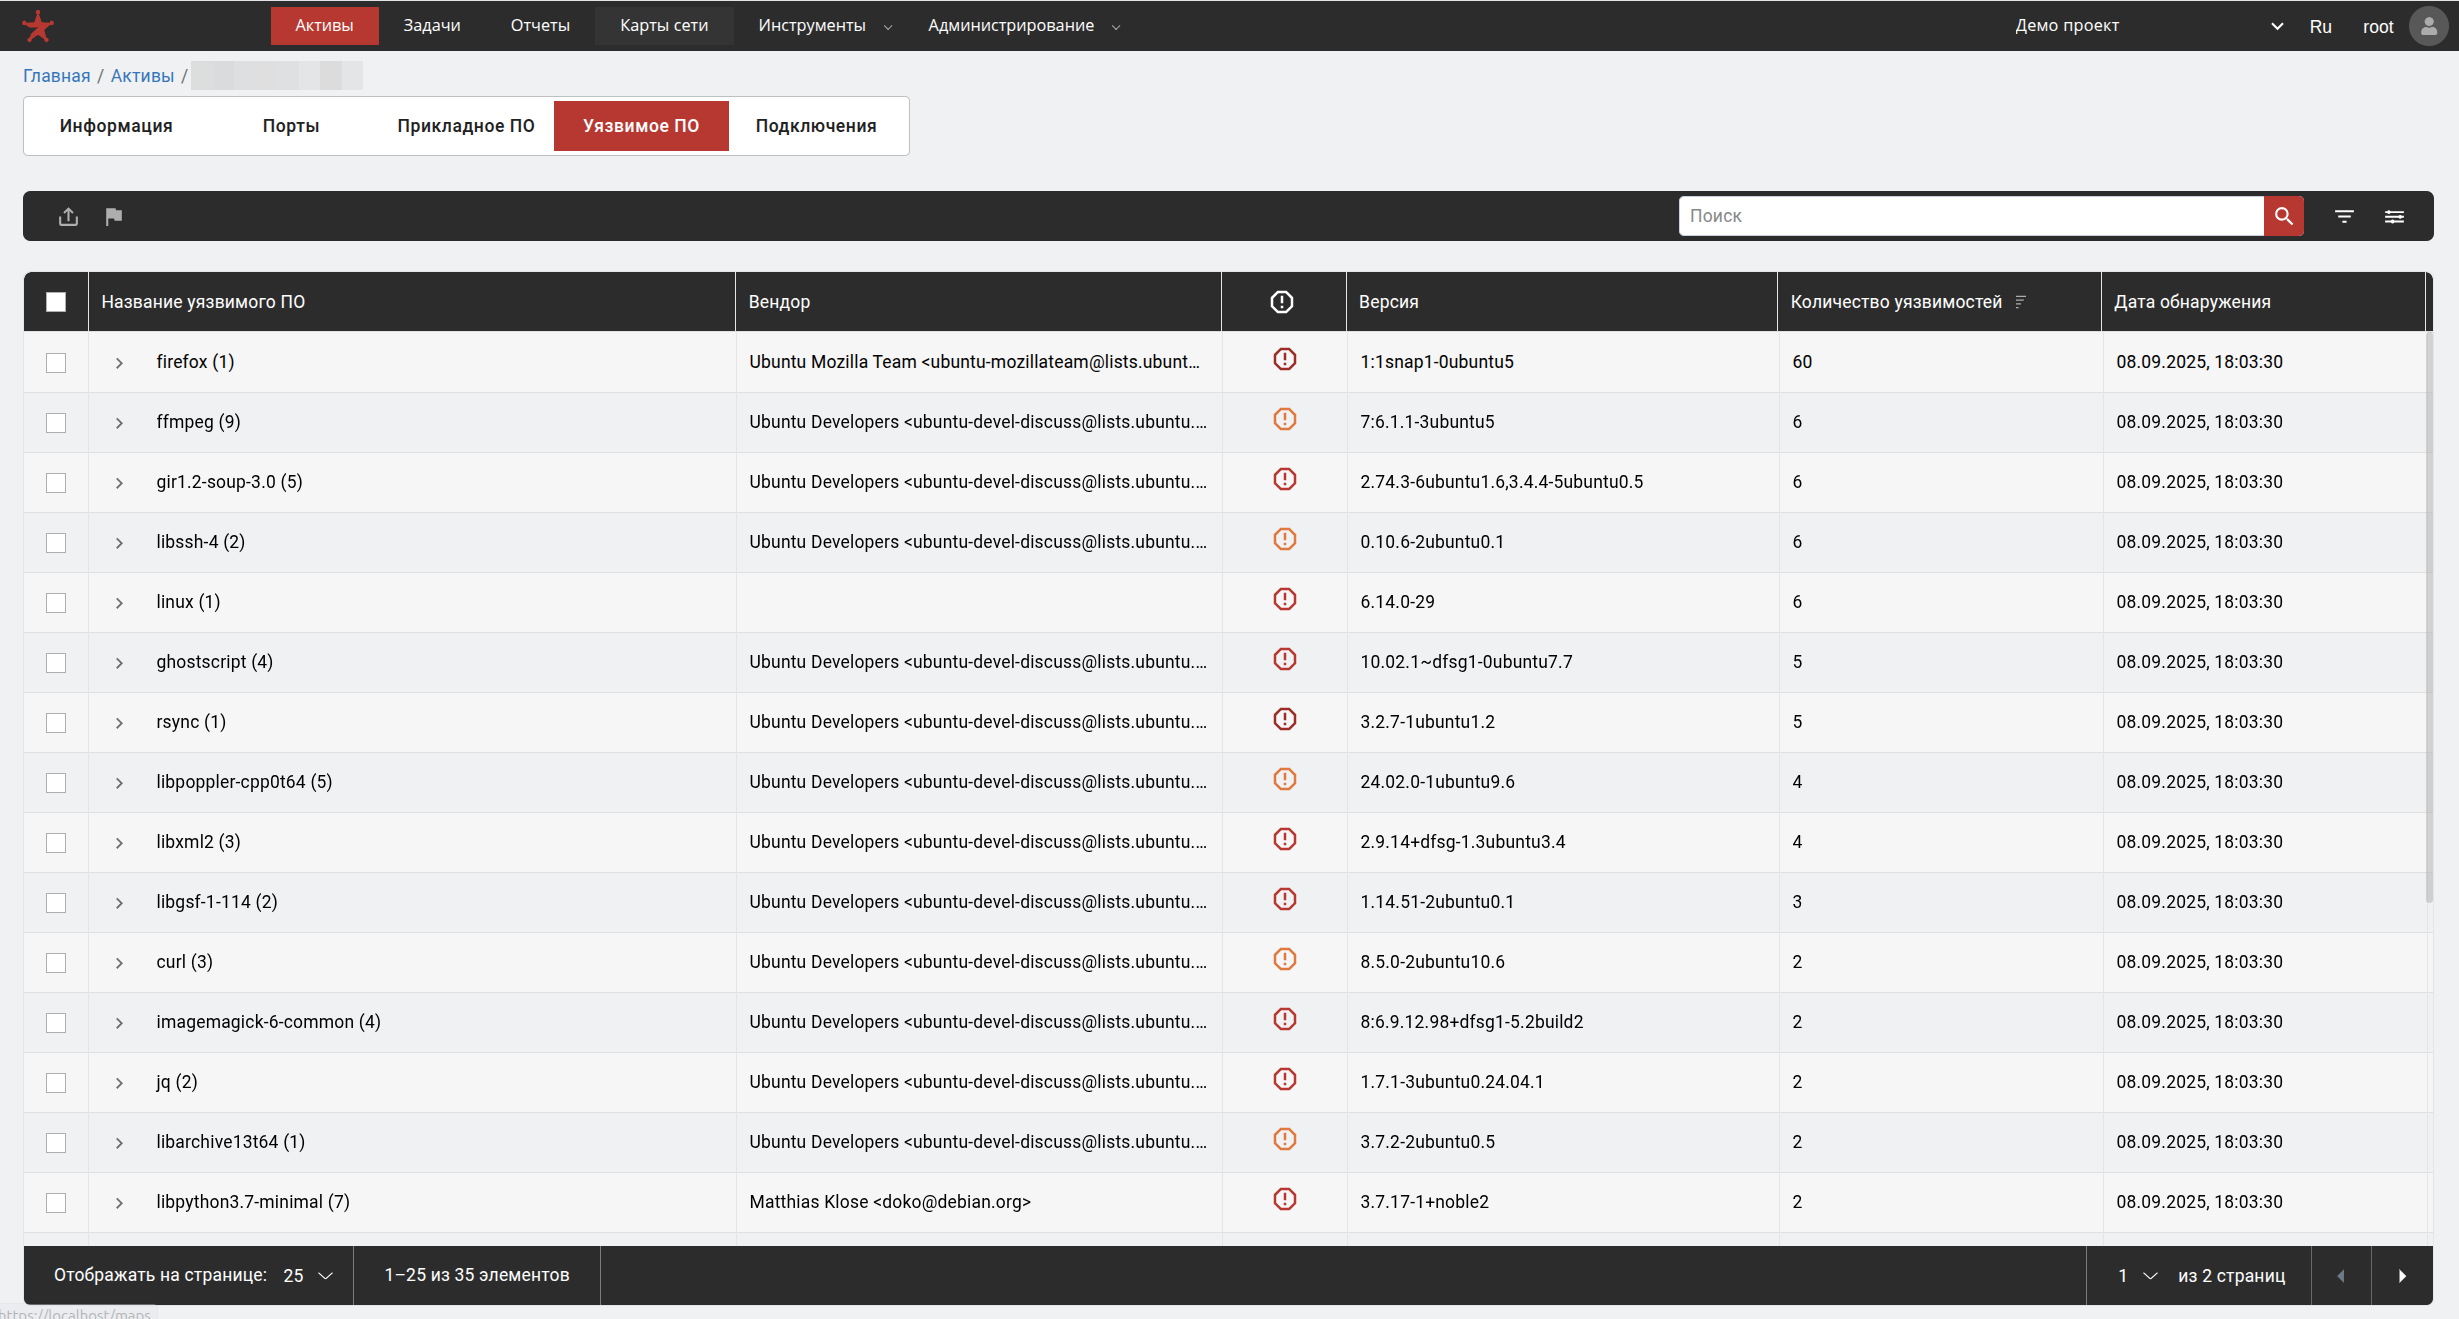The height and width of the screenshot is (1319, 2459).
Task: Expand the imagemagick-6-common row
Action: 119,1023
